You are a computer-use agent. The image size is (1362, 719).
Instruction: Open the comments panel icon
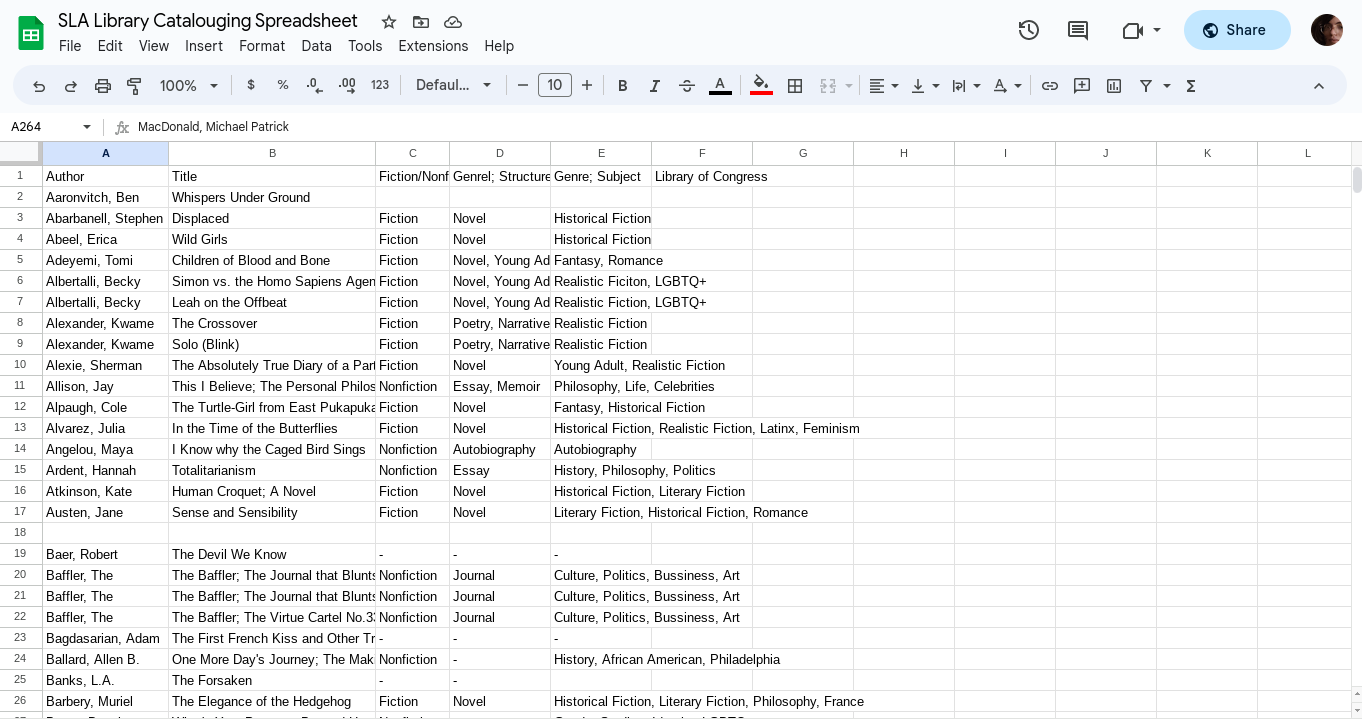[1078, 30]
